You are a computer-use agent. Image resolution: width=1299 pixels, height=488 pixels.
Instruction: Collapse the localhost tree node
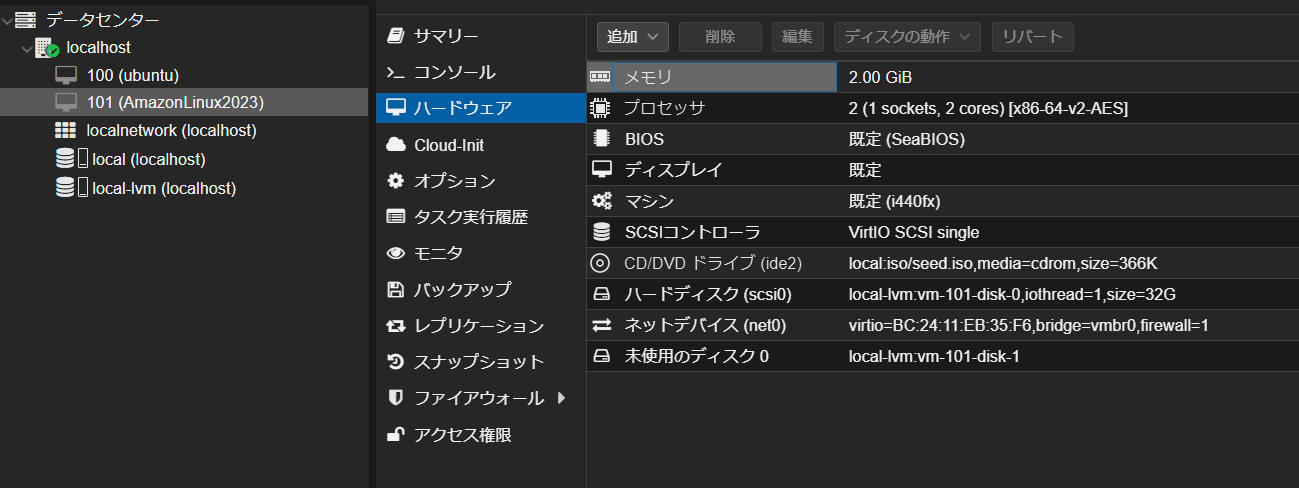click(x=26, y=47)
